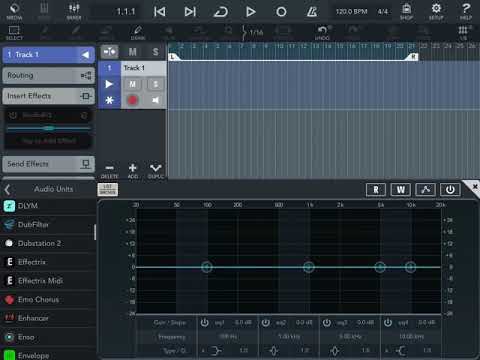Toggle Track 1 speaker monitoring
The image size is (480, 360).
point(155,100)
